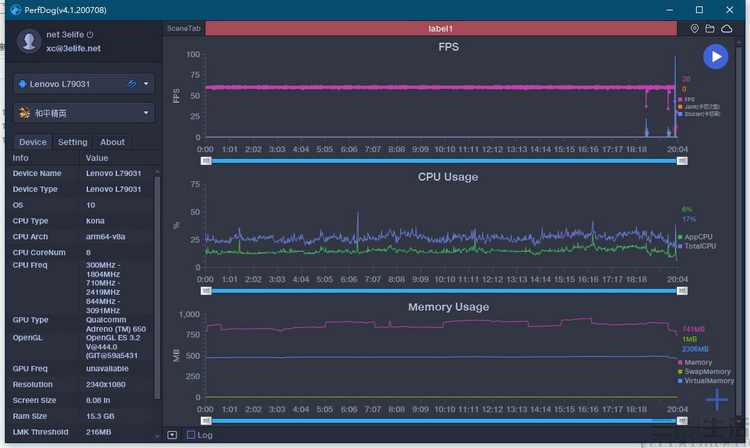Click the blue play record button
The height and width of the screenshot is (448, 750).
[x=716, y=57]
